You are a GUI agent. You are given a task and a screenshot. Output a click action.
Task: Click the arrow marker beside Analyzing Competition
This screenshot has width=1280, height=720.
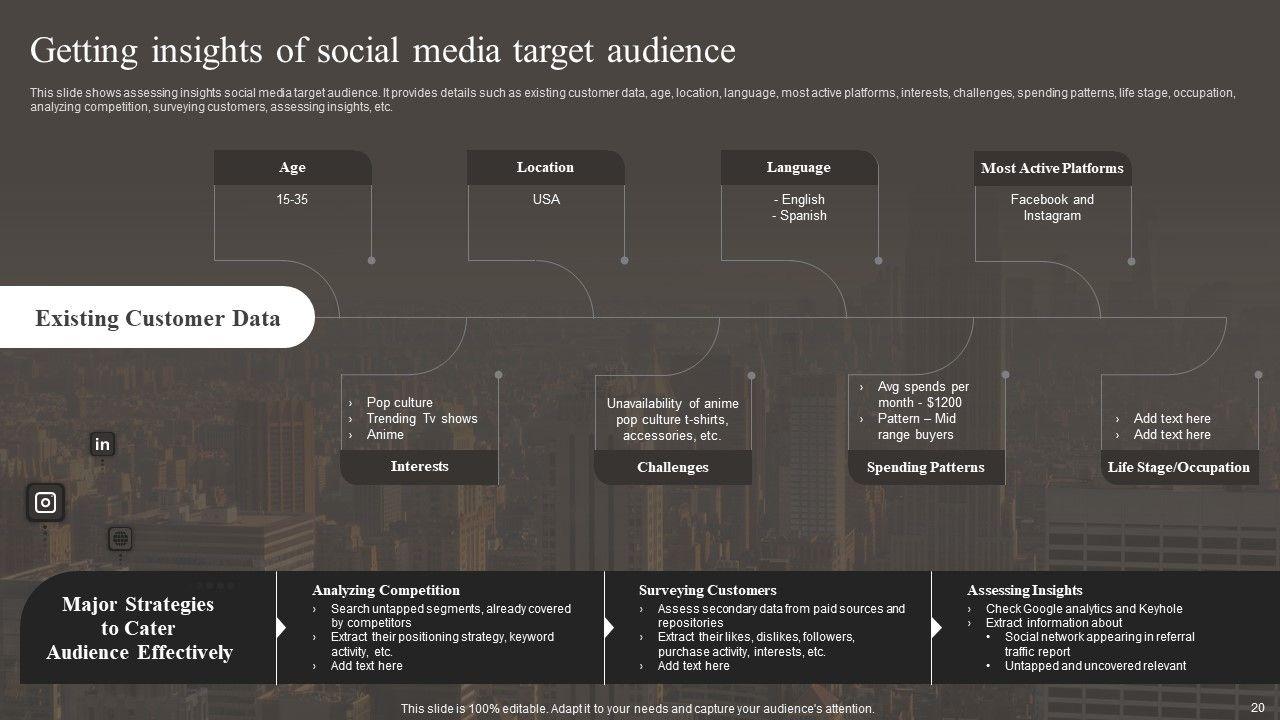(x=281, y=628)
